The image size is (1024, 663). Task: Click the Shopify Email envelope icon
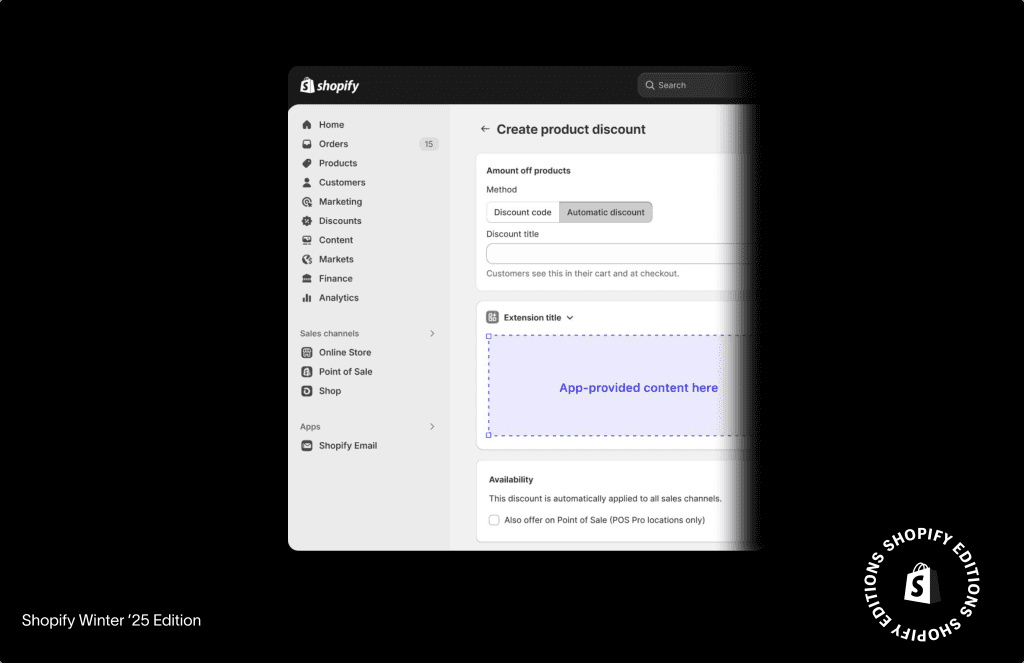(307, 445)
